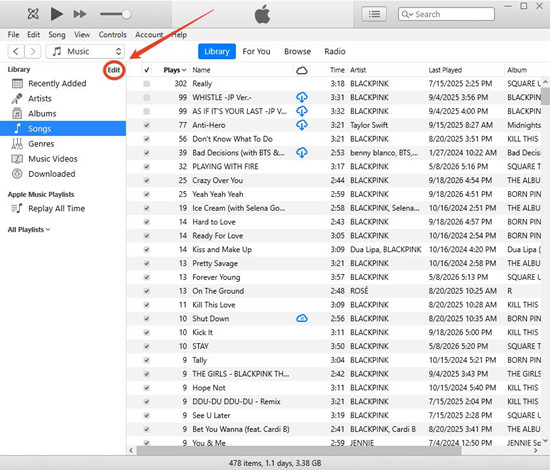Toggle shuffle icon in player bar

(33, 14)
